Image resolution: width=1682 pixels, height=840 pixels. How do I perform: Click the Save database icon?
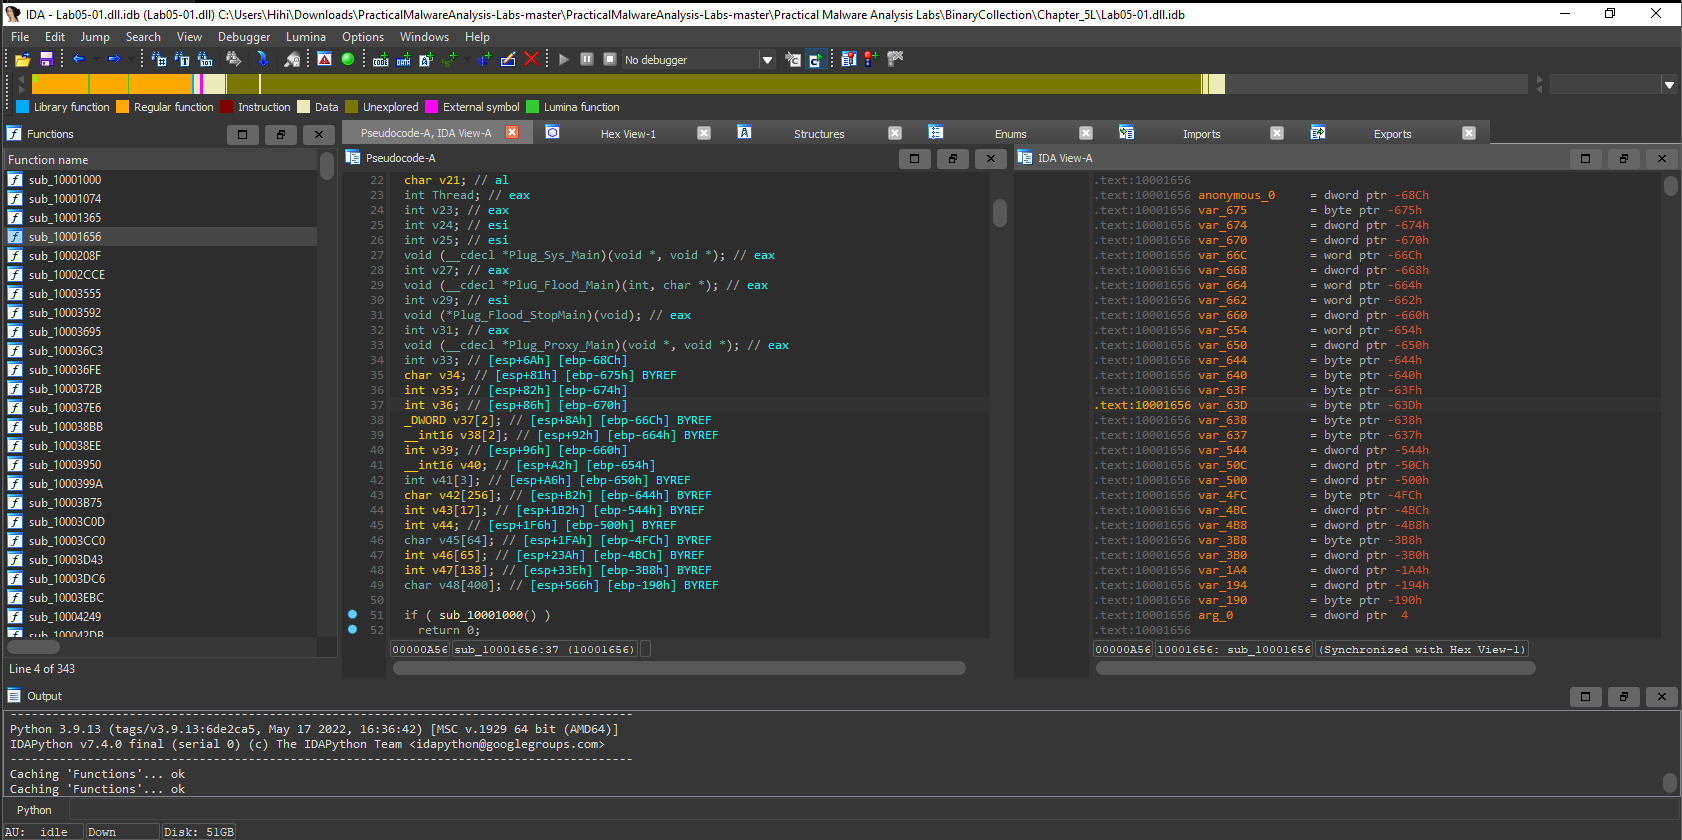pyautogui.click(x=46, y=60)
